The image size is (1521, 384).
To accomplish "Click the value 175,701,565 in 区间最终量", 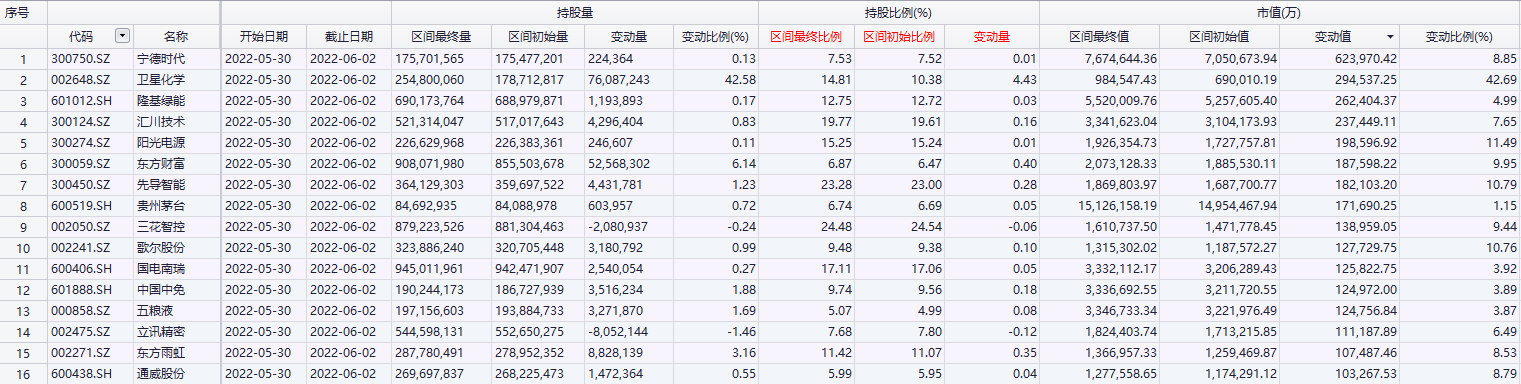I will (x=430, y=59).
